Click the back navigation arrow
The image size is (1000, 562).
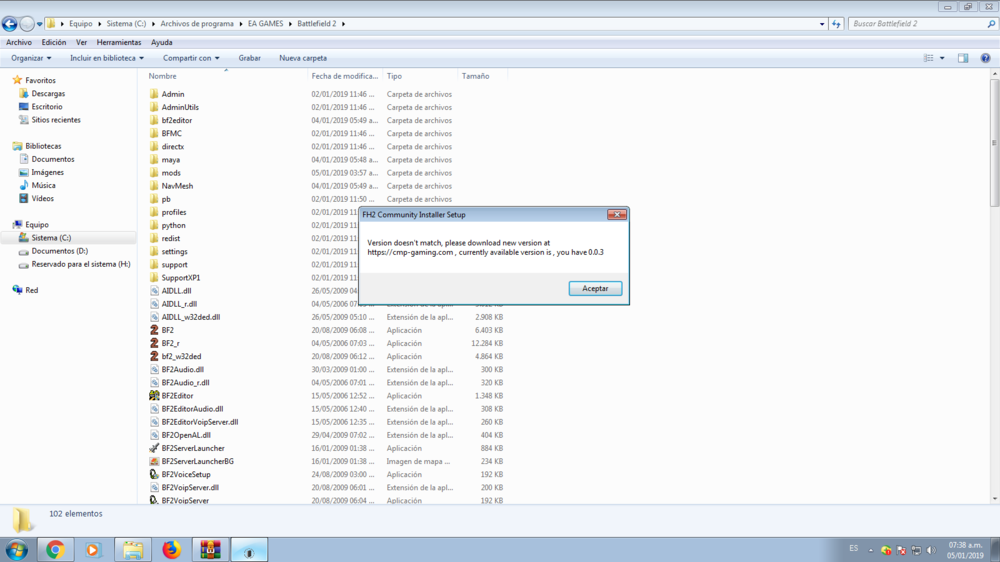[x=10, y=24]
